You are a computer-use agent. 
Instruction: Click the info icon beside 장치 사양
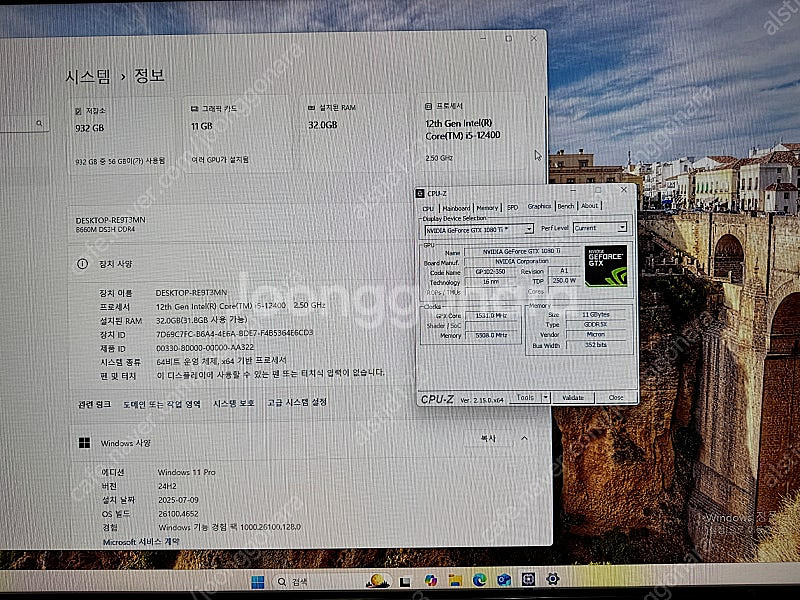(x=82, y=264)
